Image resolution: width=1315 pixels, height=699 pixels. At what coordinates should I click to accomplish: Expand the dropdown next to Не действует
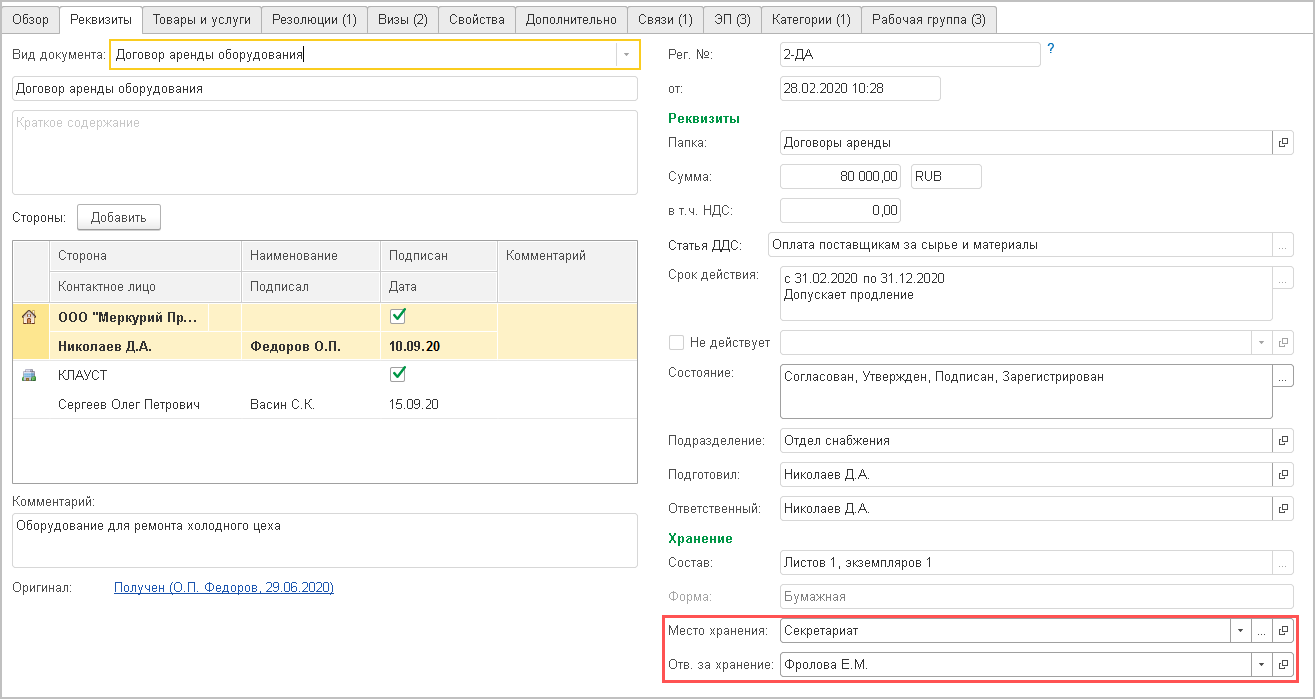pyautogui.click(x=1262, y=343)
